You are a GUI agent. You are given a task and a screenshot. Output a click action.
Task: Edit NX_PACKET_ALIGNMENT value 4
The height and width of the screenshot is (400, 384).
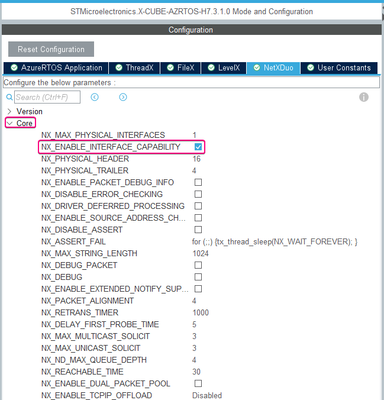(194, 301)
